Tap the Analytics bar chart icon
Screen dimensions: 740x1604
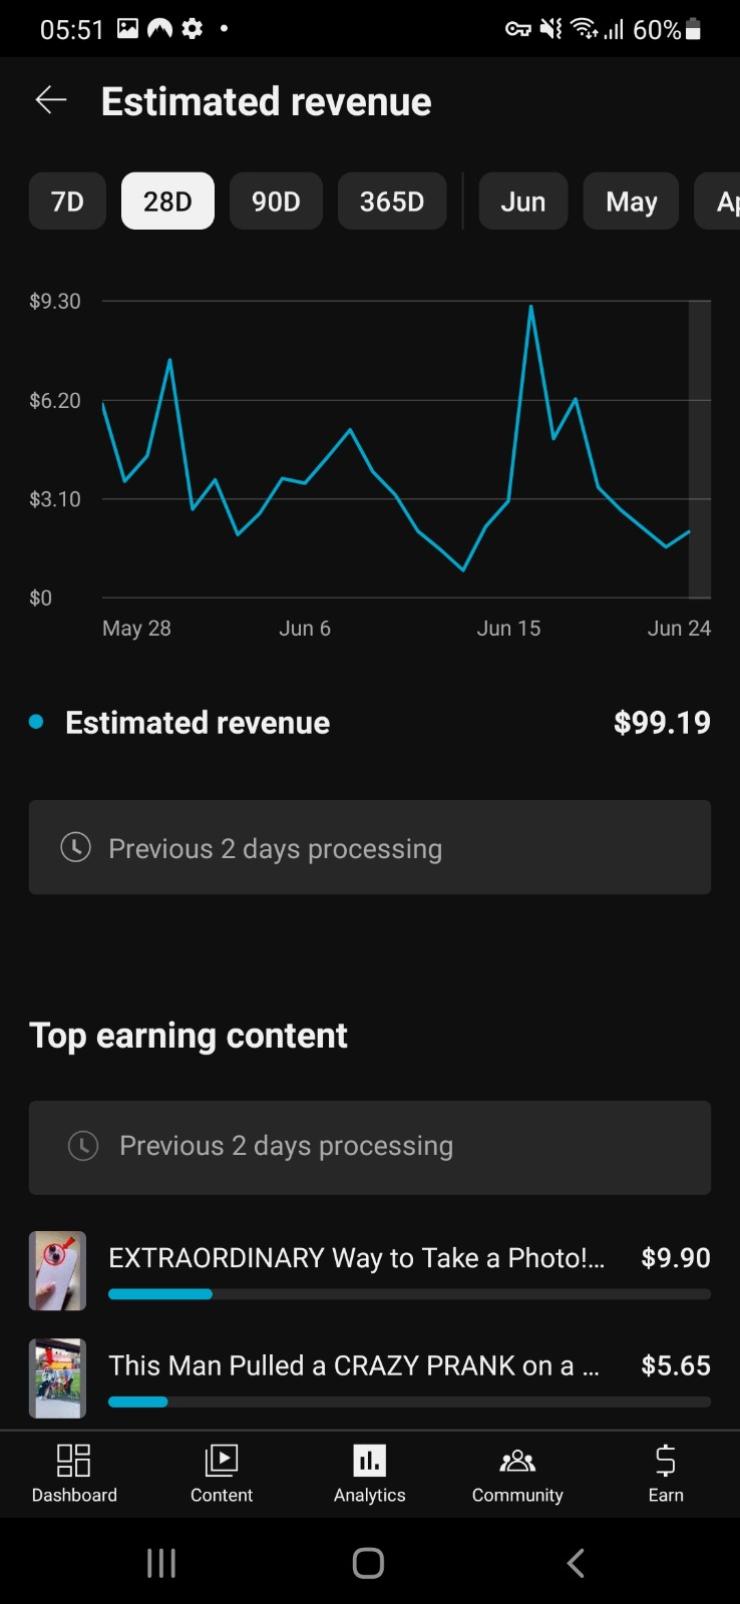369,1460
